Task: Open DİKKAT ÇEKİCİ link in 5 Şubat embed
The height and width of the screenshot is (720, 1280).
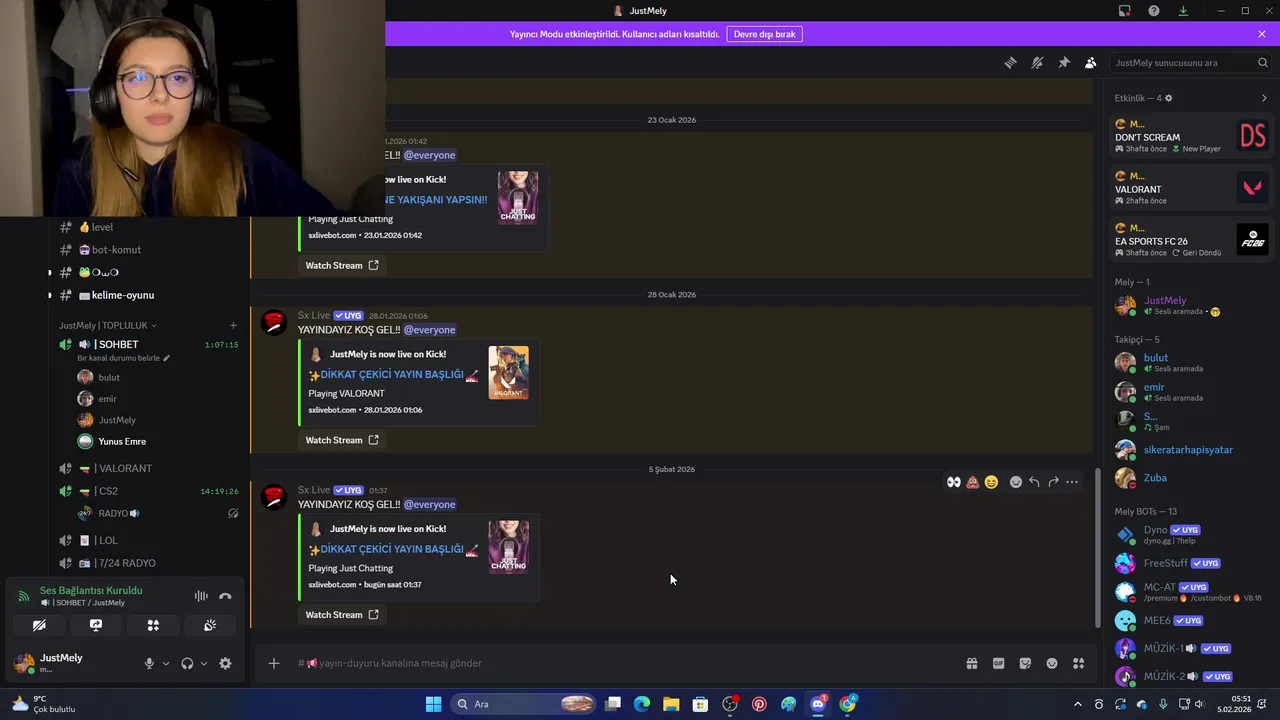Action: point(393,549)
